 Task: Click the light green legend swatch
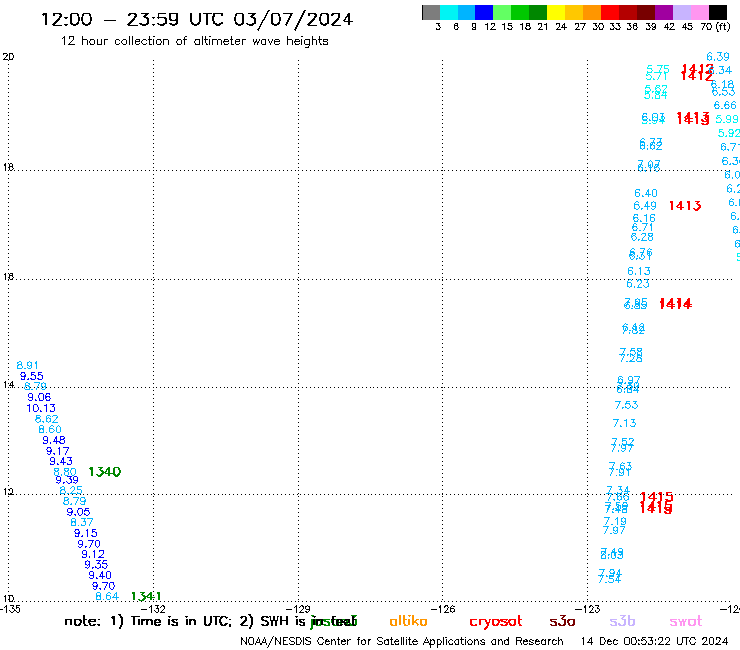[x=502, y=13]
